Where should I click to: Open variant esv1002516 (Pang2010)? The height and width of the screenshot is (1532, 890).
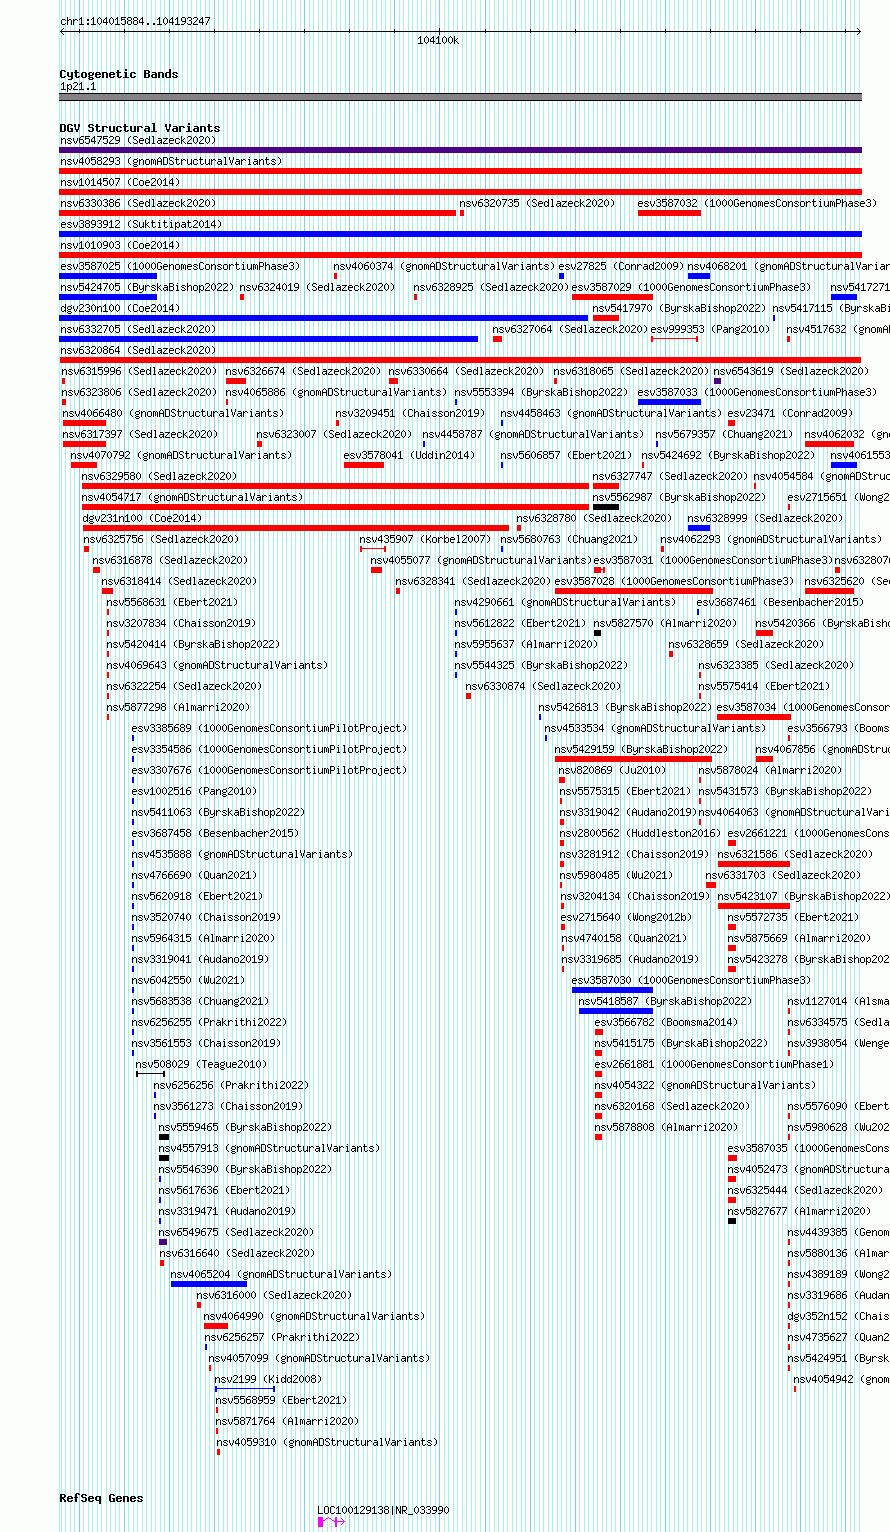(194, 791)
